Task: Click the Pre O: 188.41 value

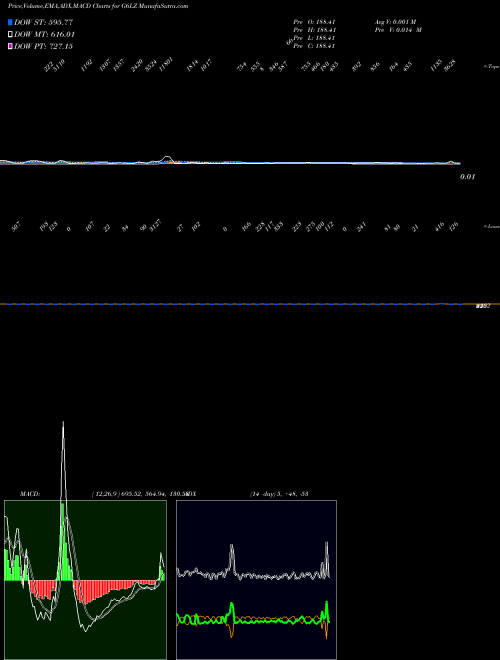Action: pyautogui.click(x=314, y=22)
